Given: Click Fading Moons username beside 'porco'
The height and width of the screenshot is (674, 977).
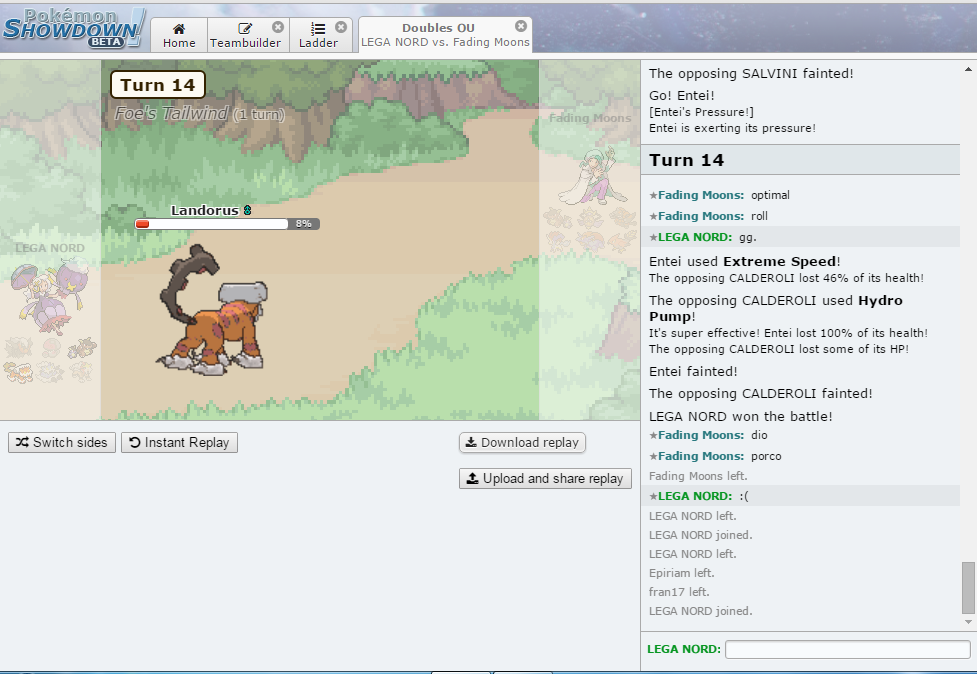Looking at the screenshot, I should tap(700, 456).
